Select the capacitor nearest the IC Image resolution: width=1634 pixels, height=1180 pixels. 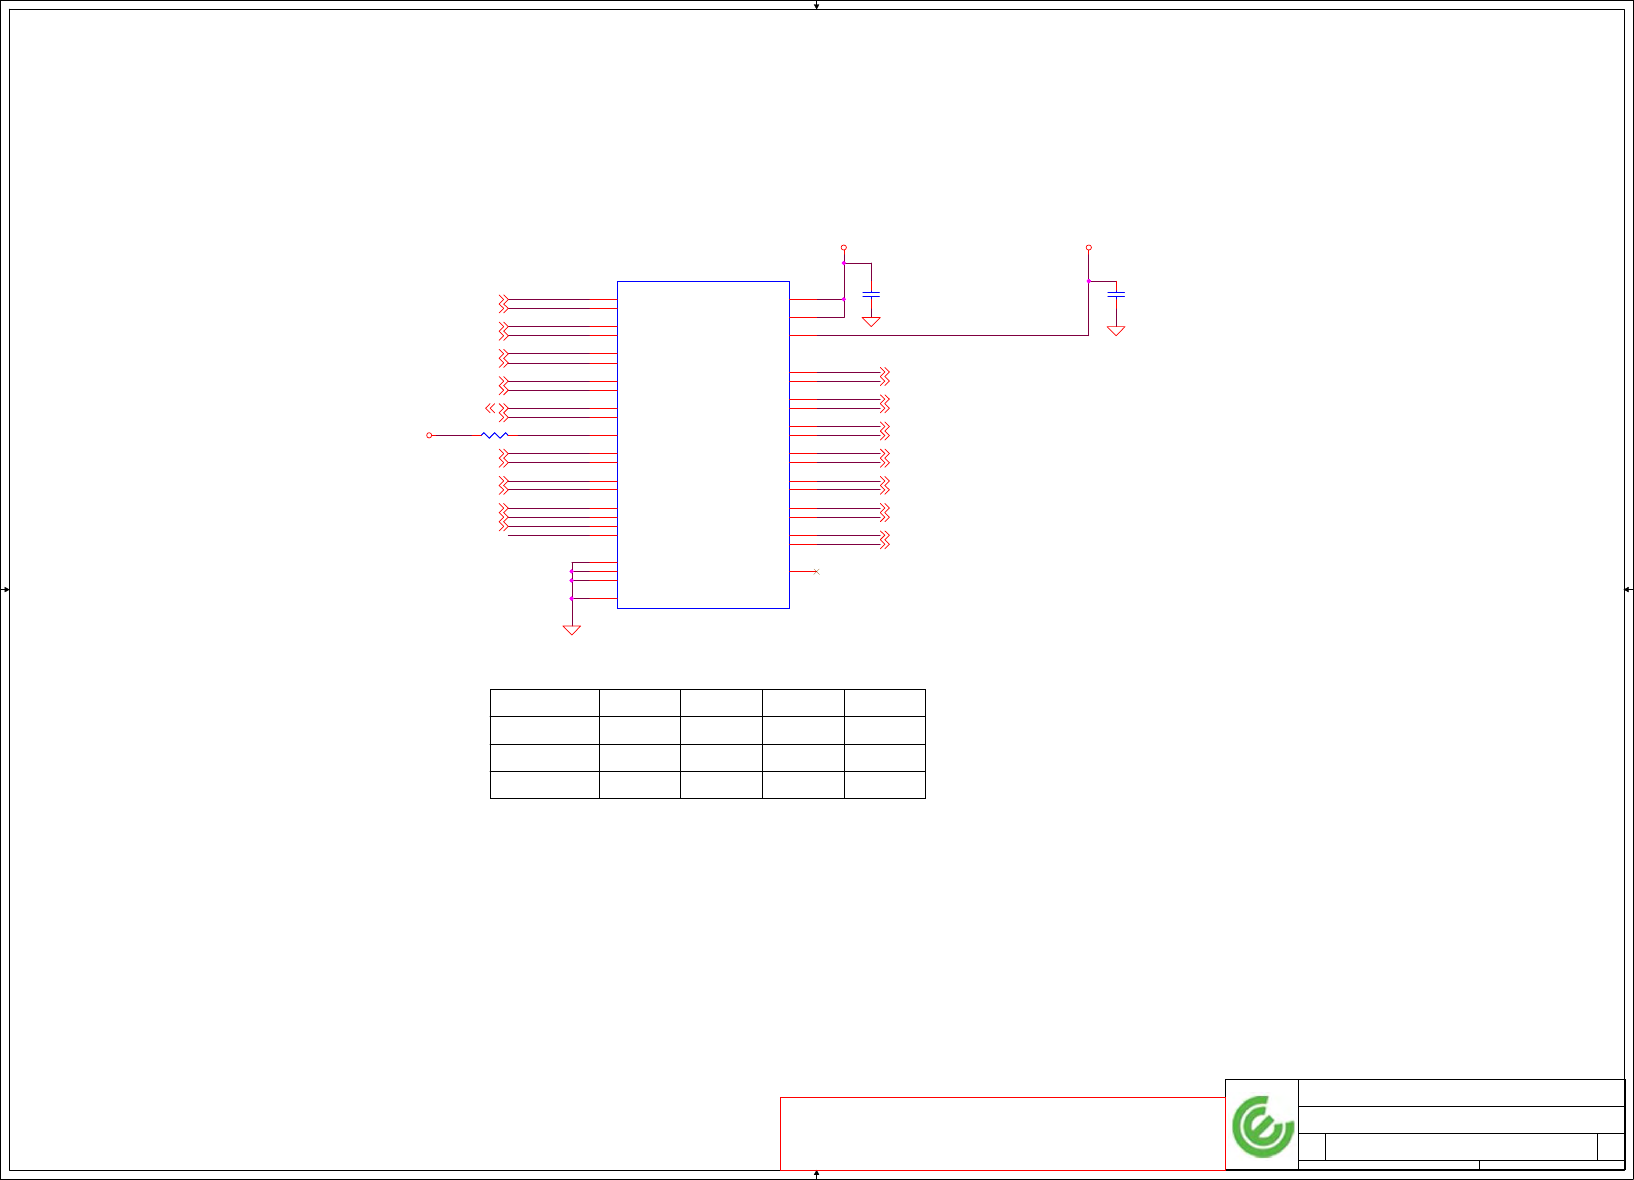pos(871,294)
